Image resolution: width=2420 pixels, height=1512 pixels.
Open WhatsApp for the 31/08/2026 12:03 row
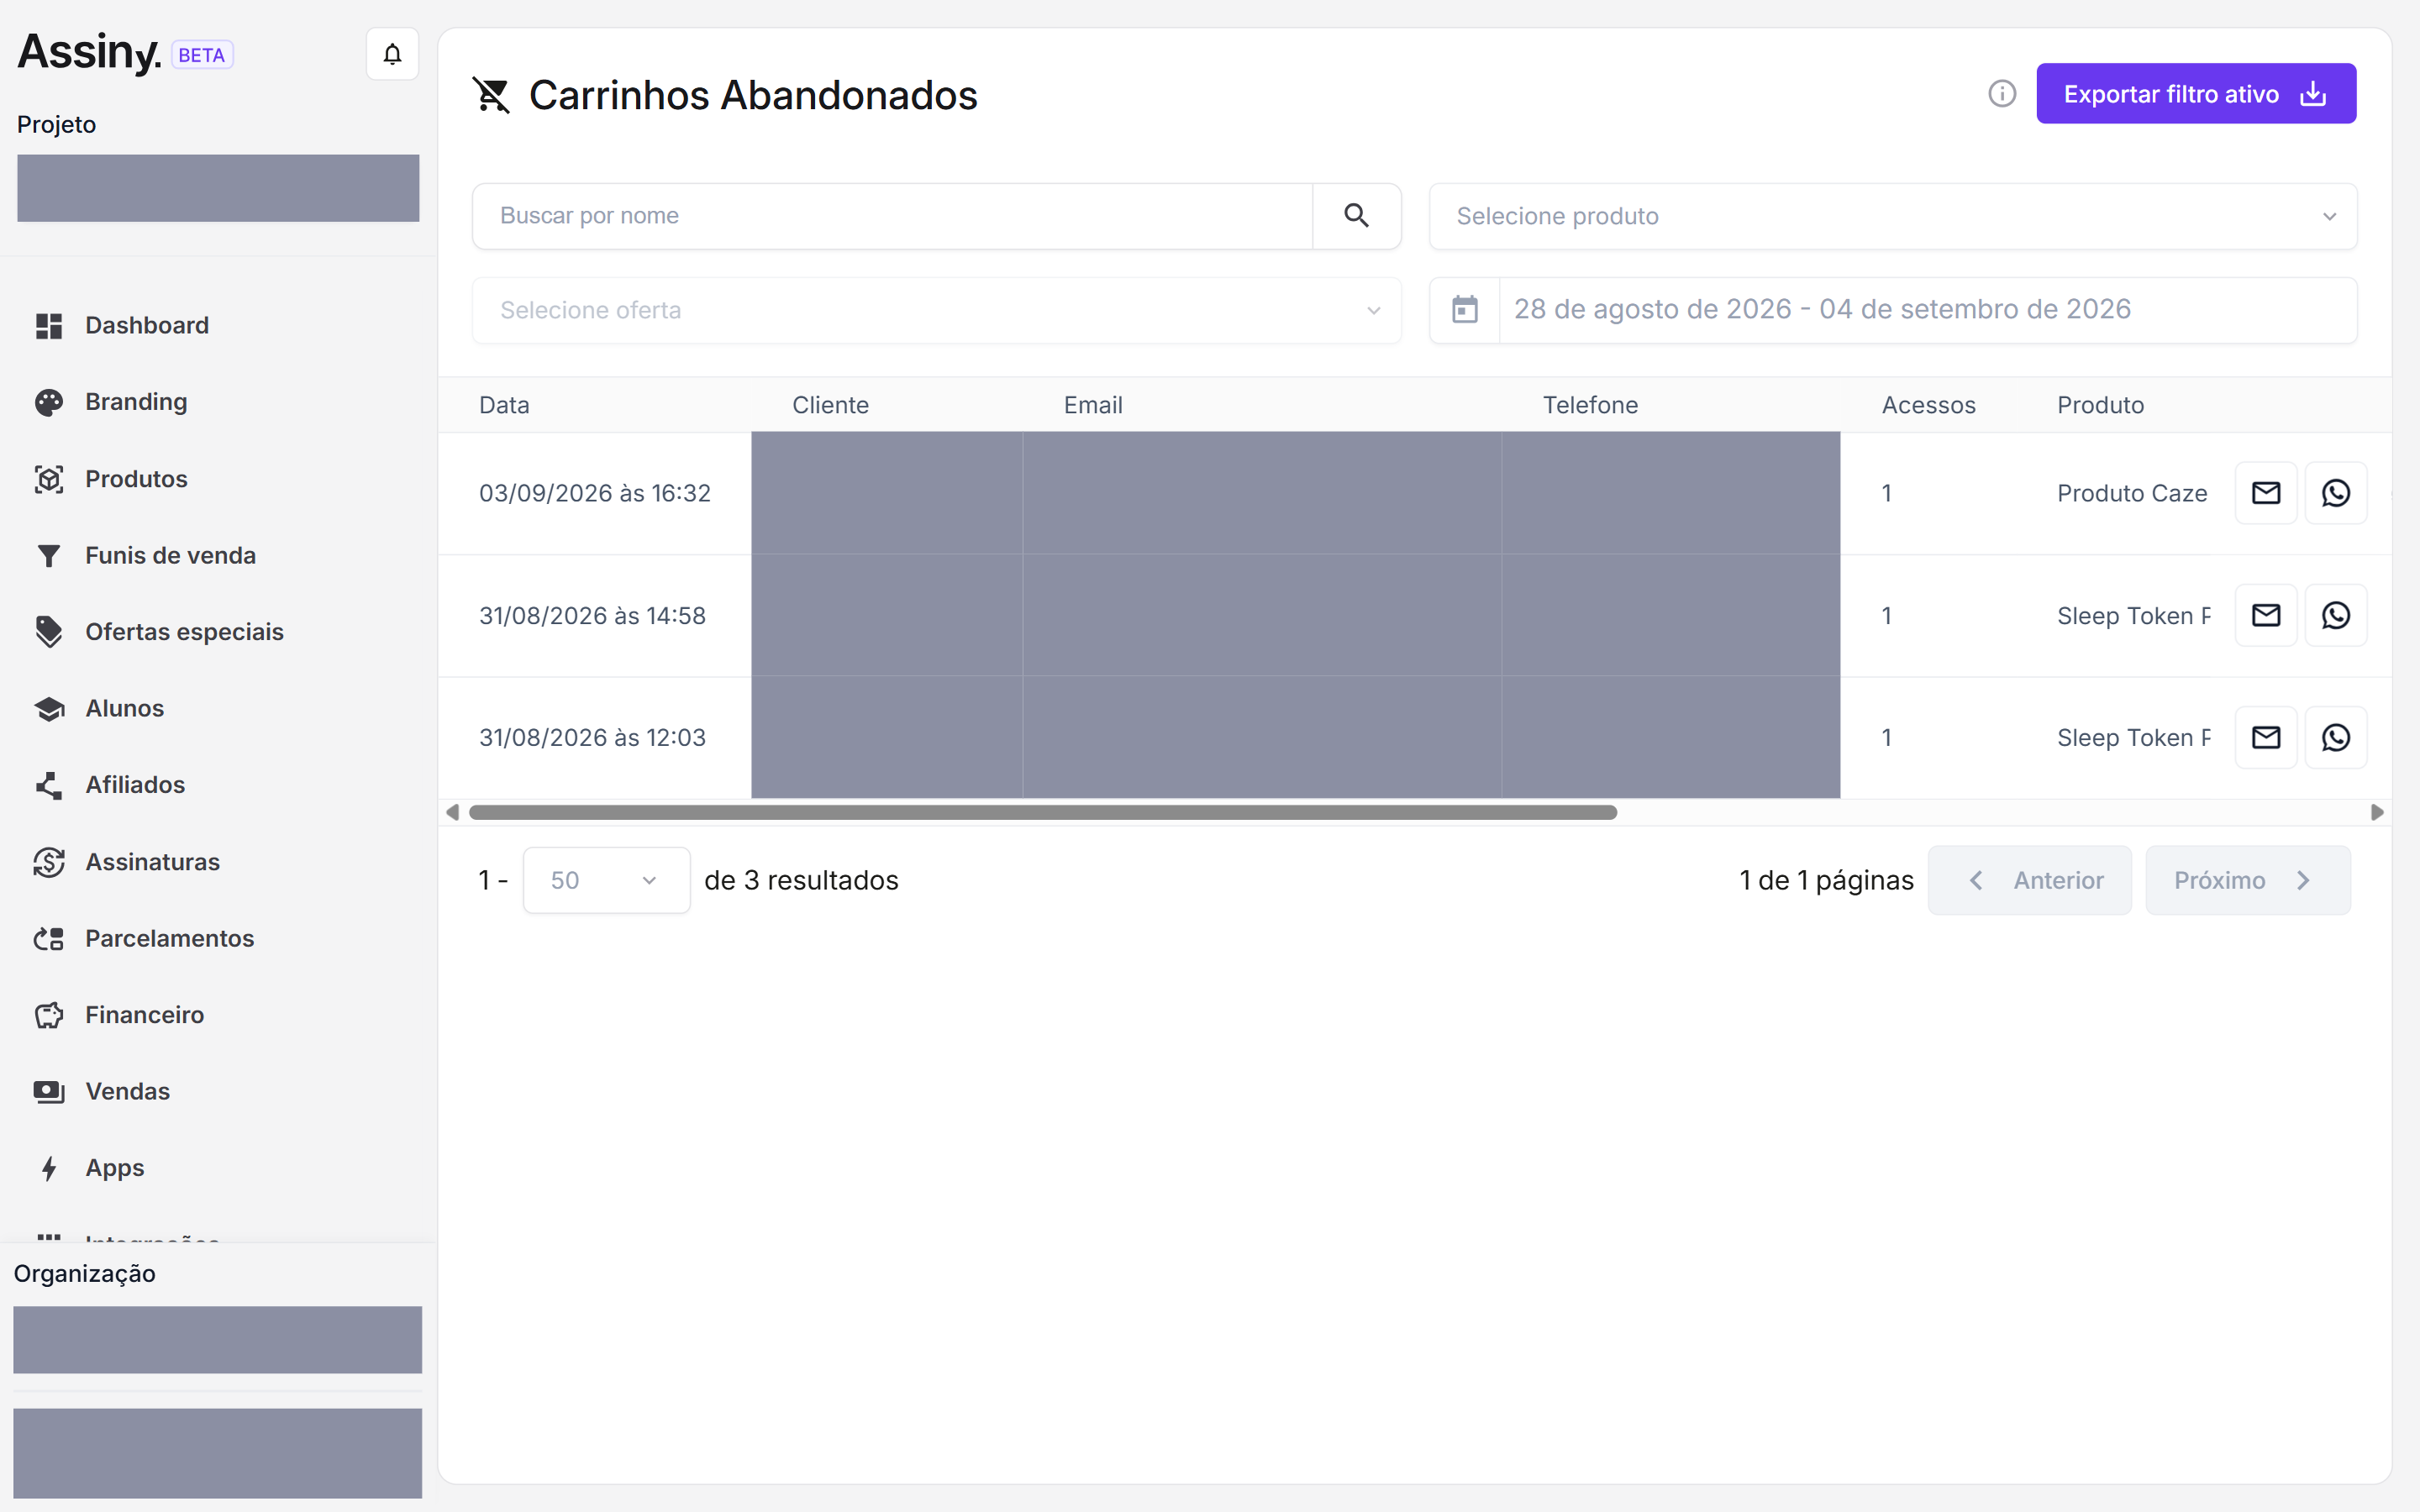click(x=2336, y=738)
